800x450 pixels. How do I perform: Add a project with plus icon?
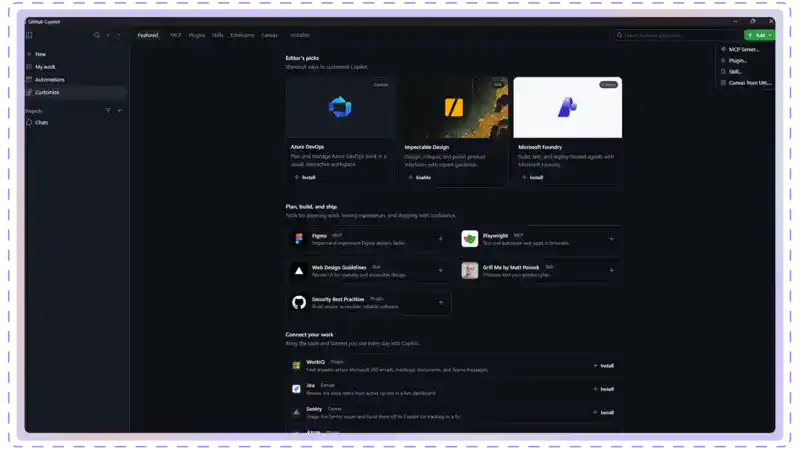pyautogui.click(x=119, y=111)
